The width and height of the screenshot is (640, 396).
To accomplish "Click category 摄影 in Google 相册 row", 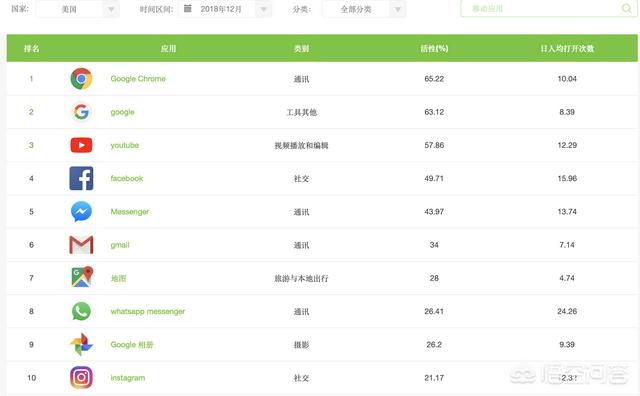I will (301, 345).
